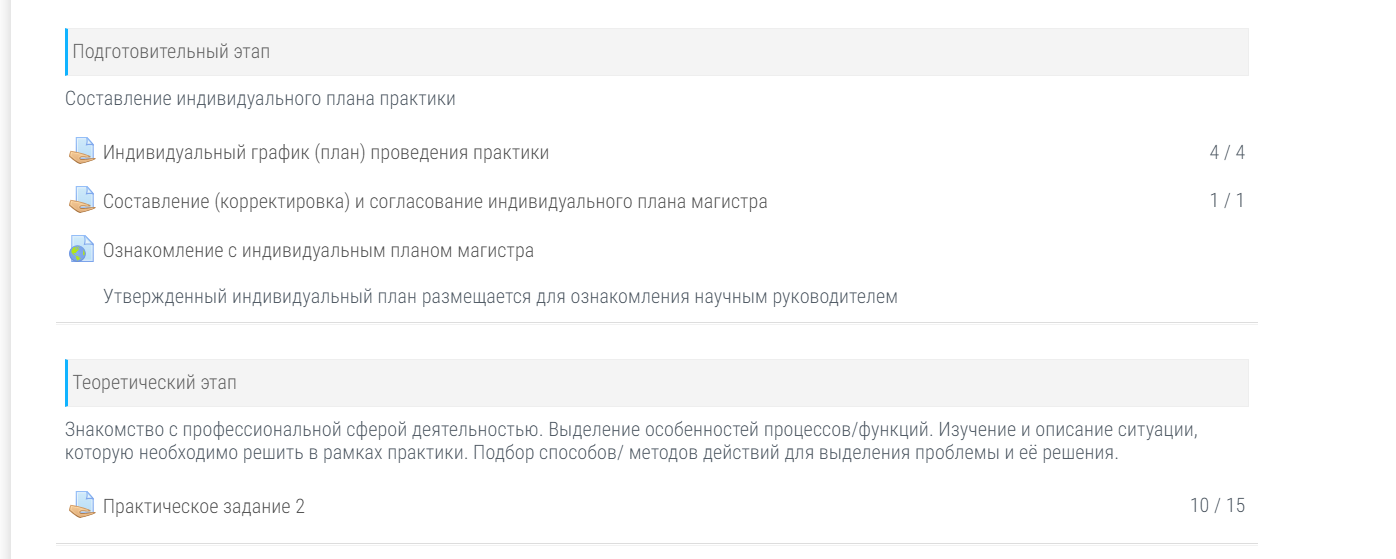Open the Практическое задание 2 assignment
Viewport: 1396px width, 559px height.
(204, 507)
